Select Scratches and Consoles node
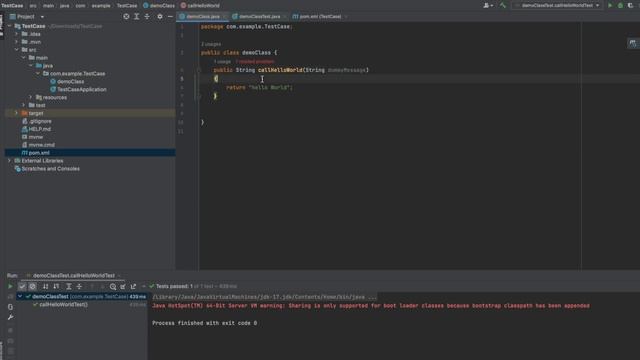 (50, 169)
